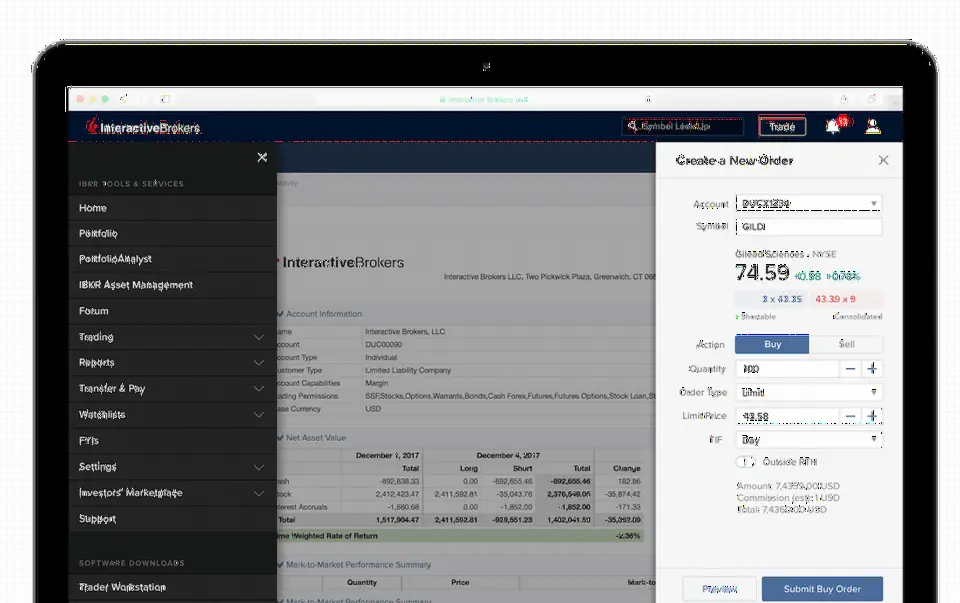960x603 pixels.
Task: Click the Preview button
Action: pos(719,589)
